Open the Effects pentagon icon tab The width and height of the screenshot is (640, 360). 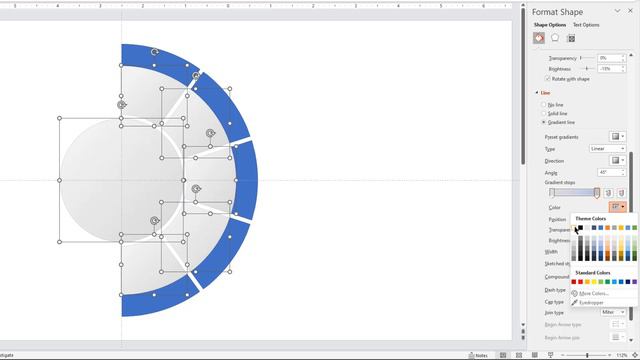click(x=555, y=38)
